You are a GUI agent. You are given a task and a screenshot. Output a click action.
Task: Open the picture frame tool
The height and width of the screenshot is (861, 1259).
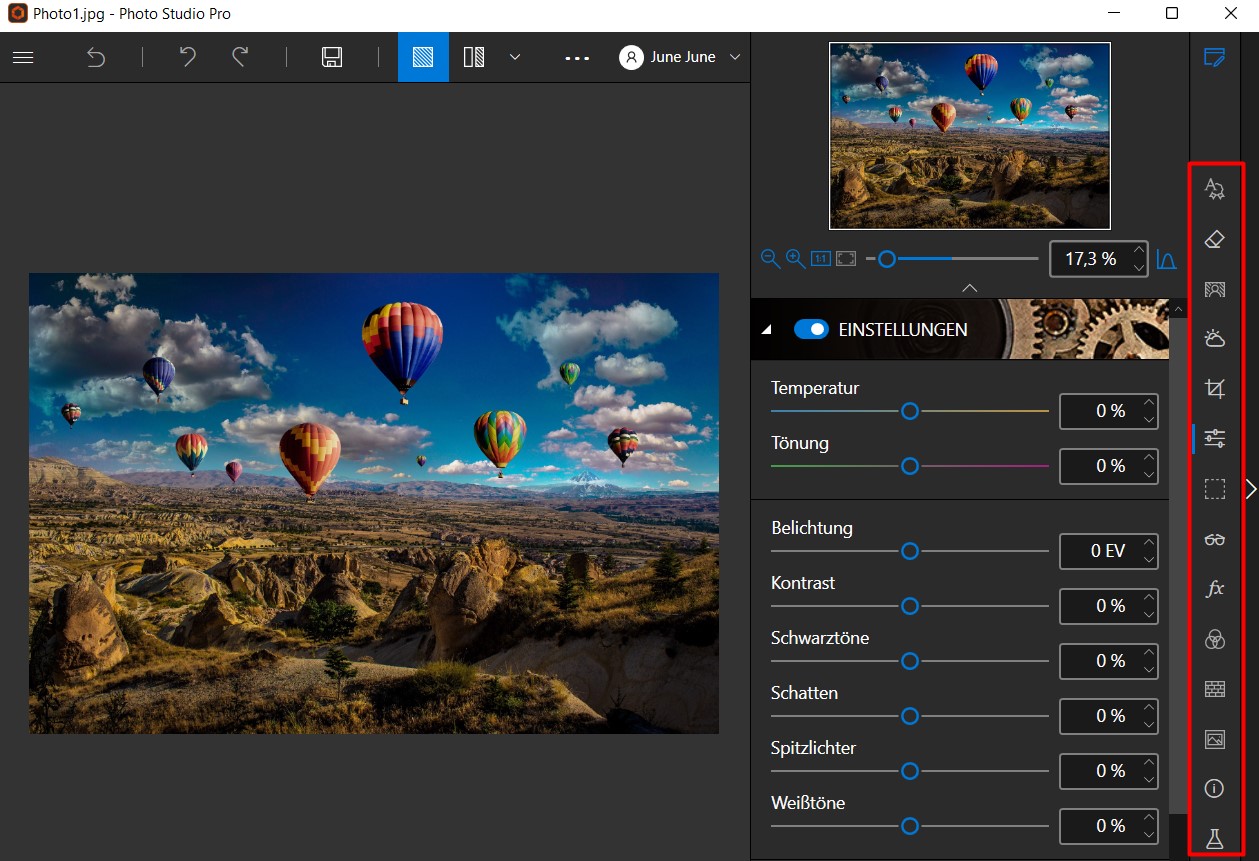1215,739
